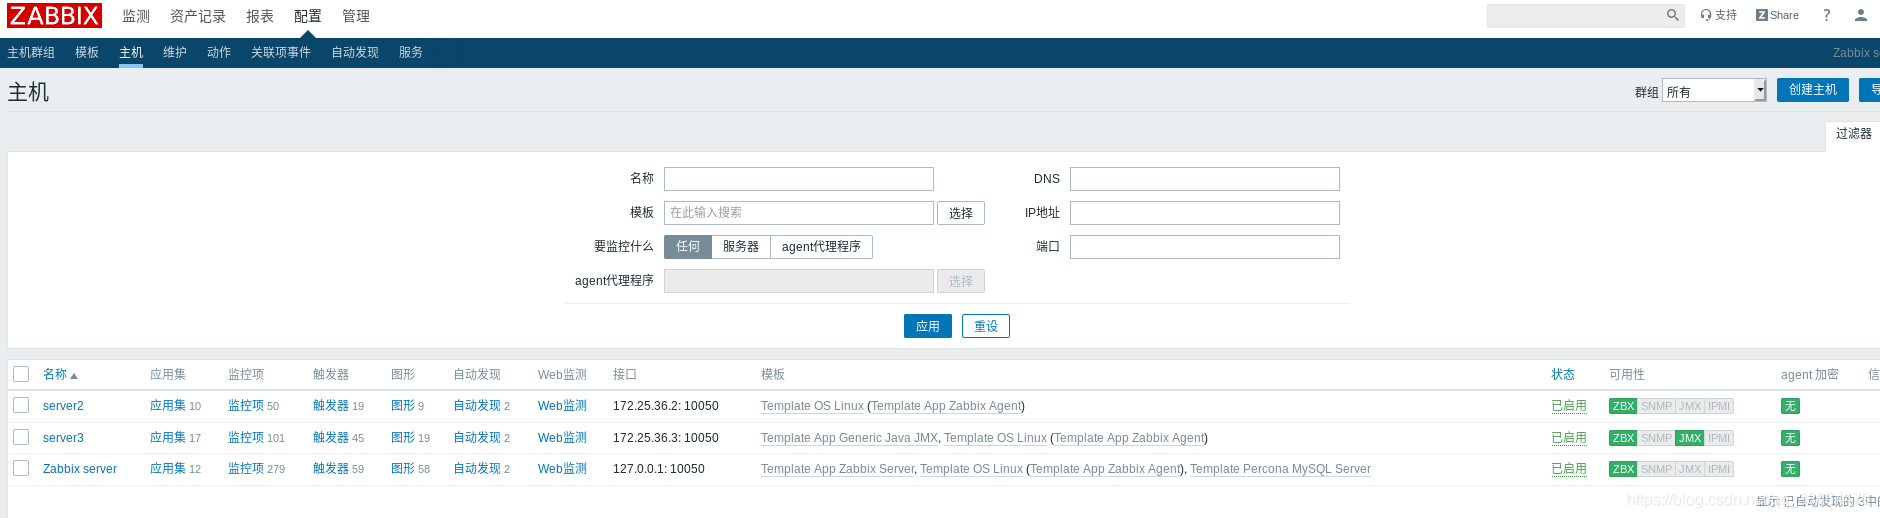Open 图形 graphs for server2

pos(403,406)
